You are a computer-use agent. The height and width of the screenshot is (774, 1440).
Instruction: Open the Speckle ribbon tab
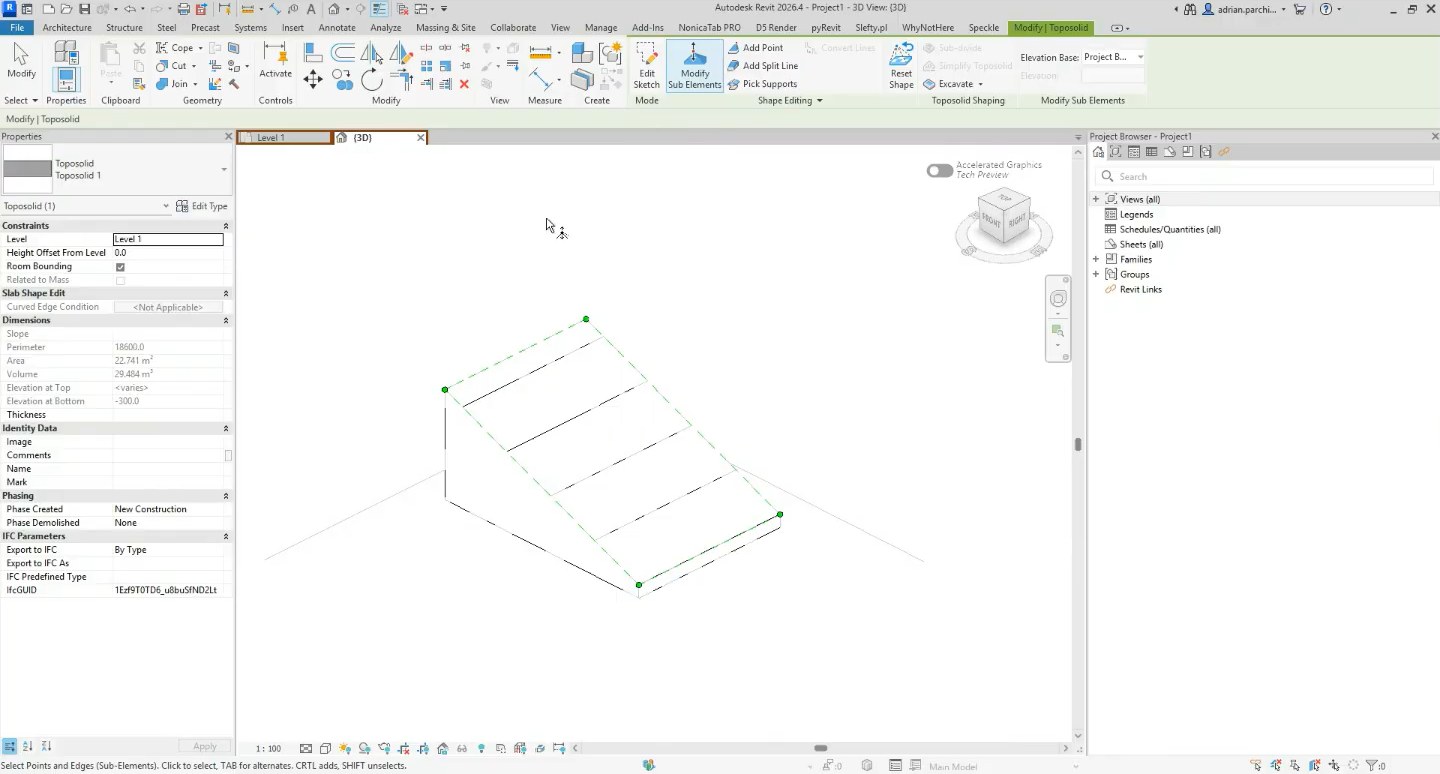983,28
